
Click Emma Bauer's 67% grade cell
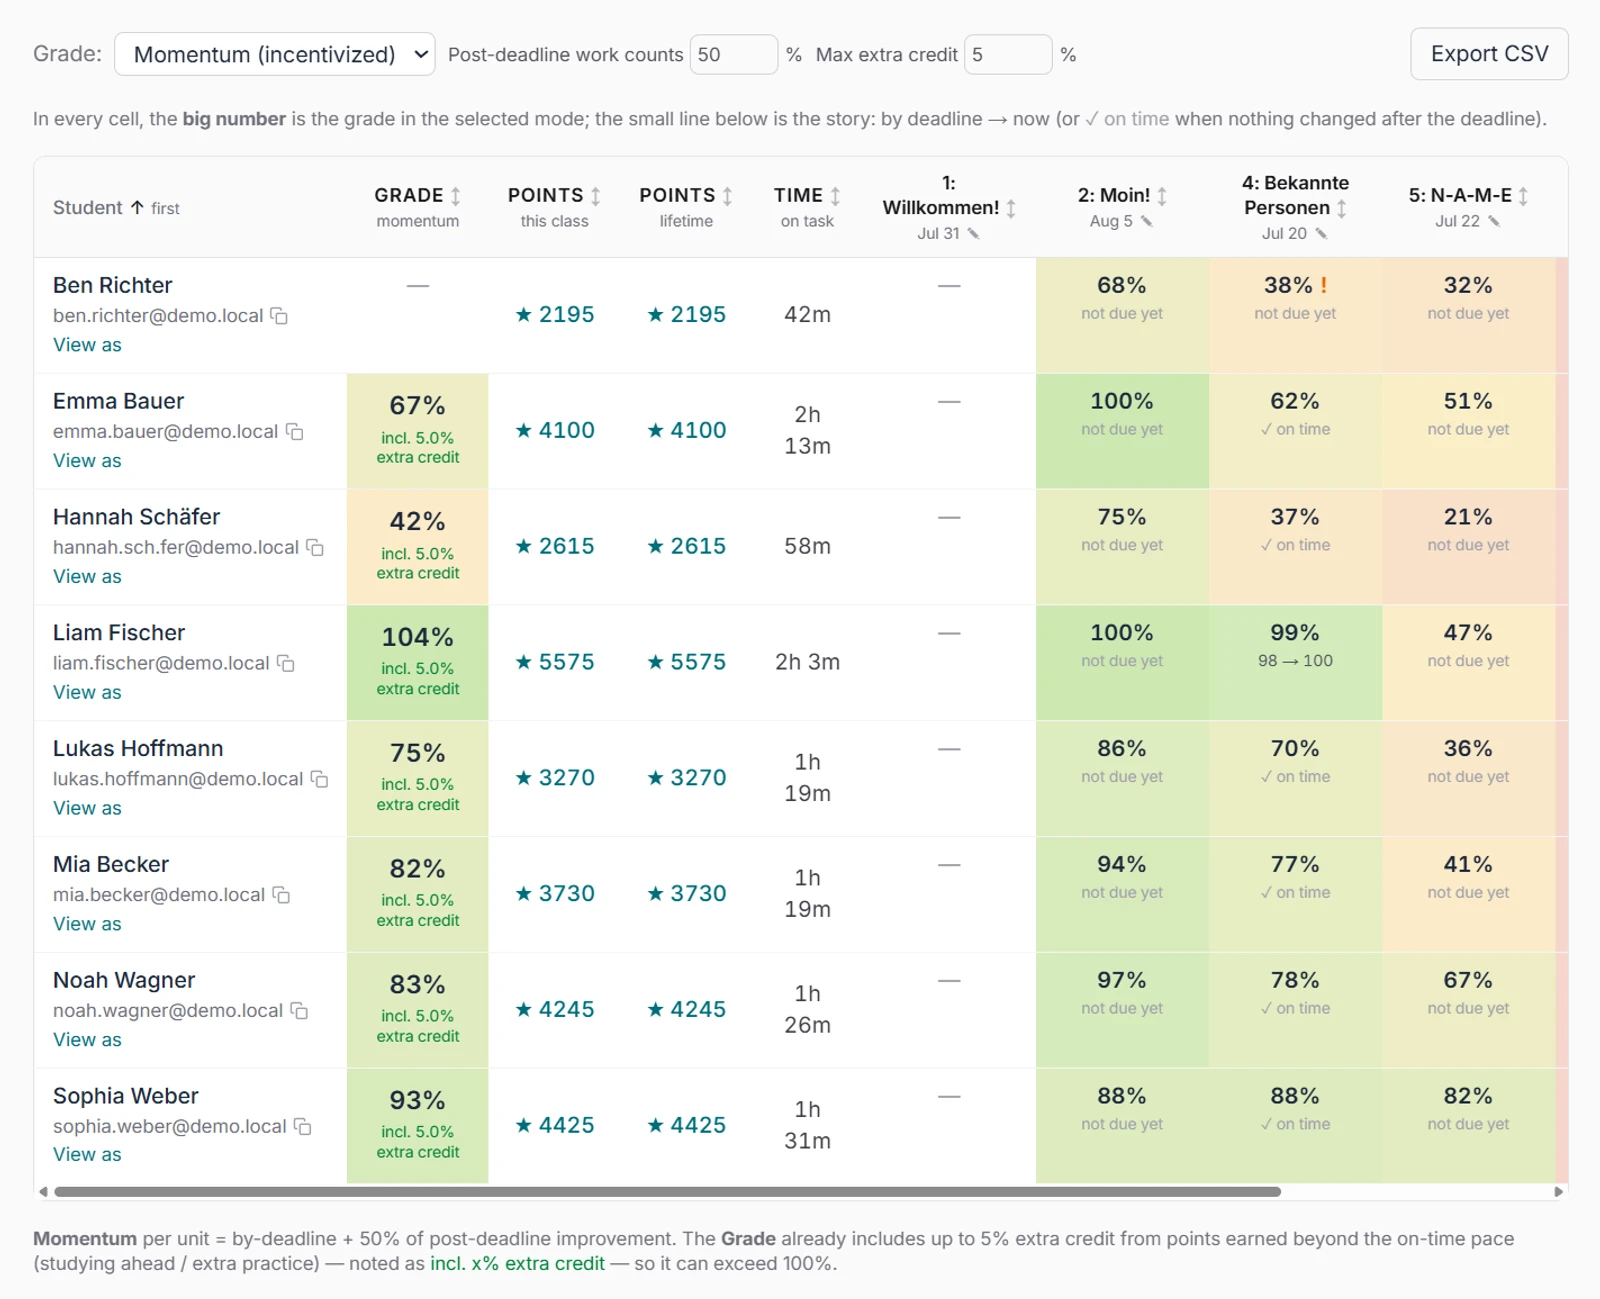click(417, 431)
